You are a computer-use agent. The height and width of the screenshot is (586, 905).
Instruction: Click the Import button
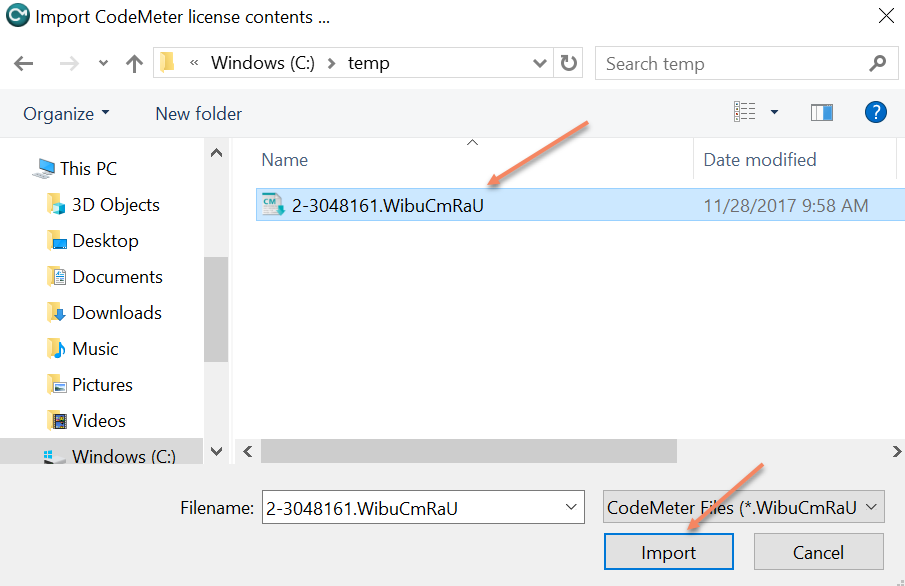point(668,552)
